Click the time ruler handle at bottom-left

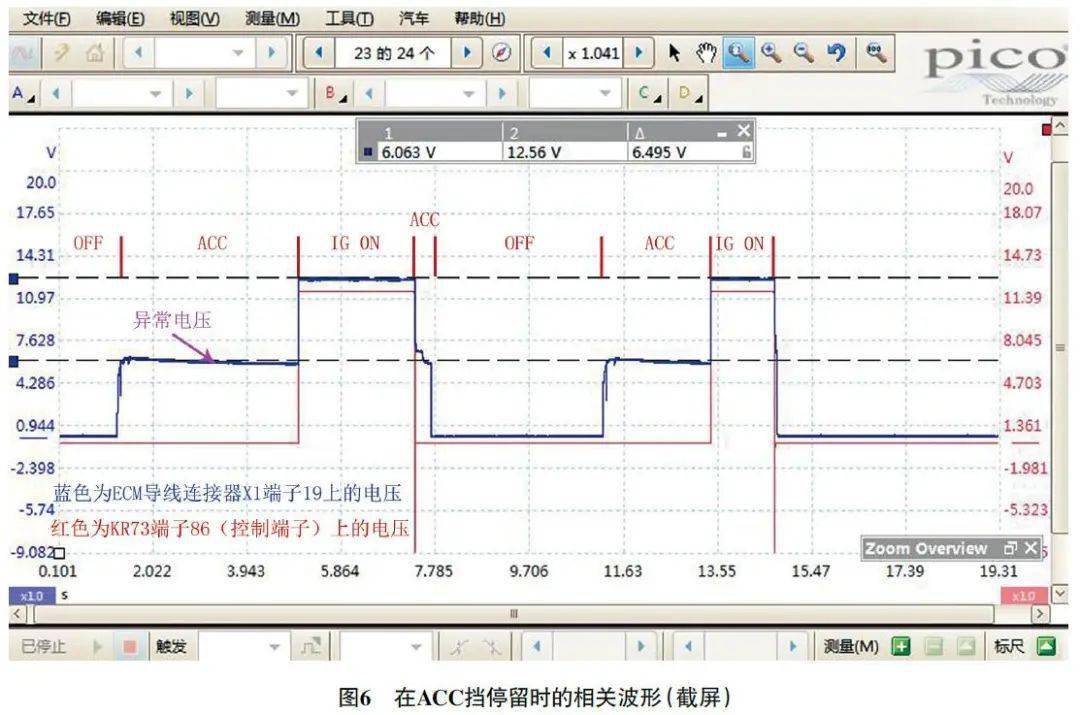59,552
